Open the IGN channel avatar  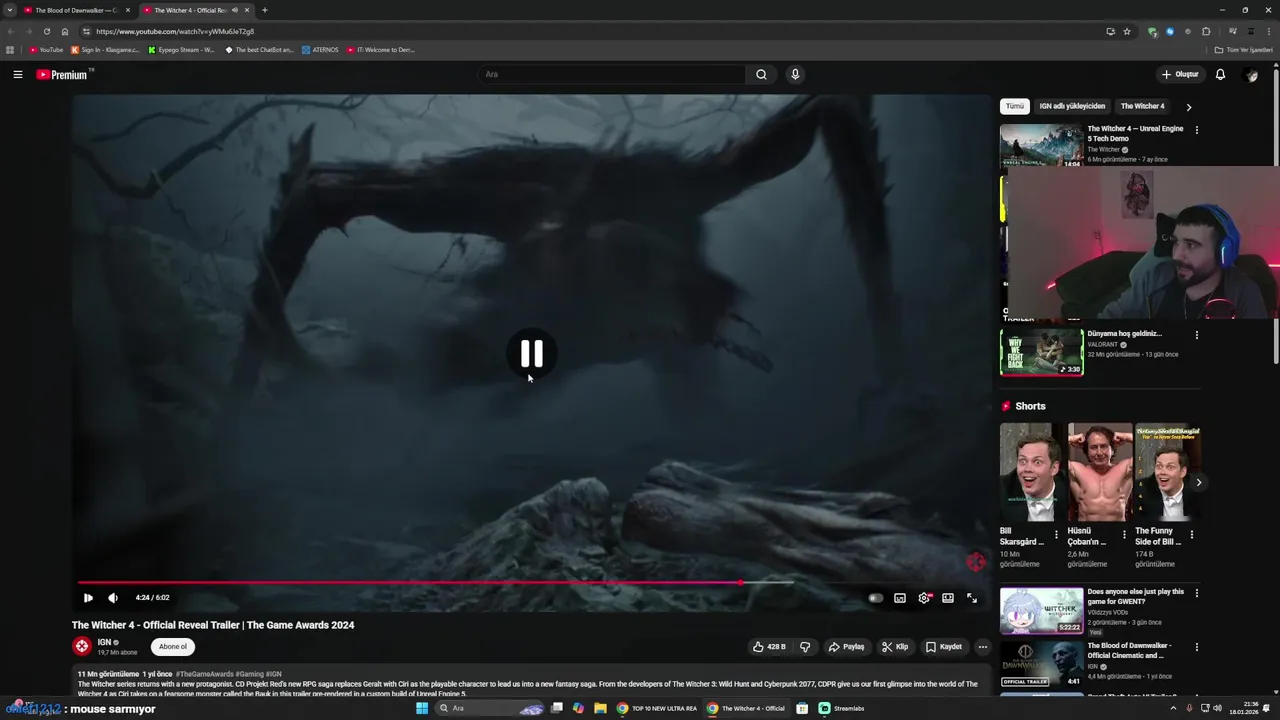tap(82, 646)
